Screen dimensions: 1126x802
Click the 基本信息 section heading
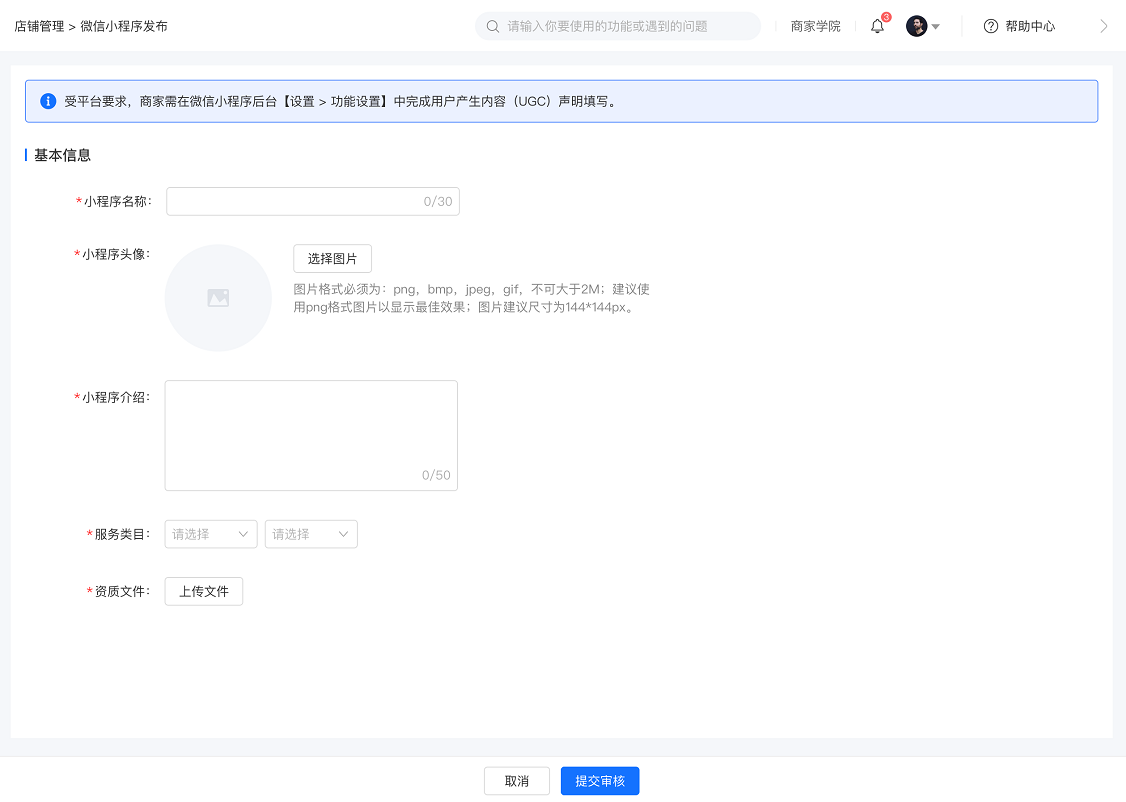pos(62,155)
